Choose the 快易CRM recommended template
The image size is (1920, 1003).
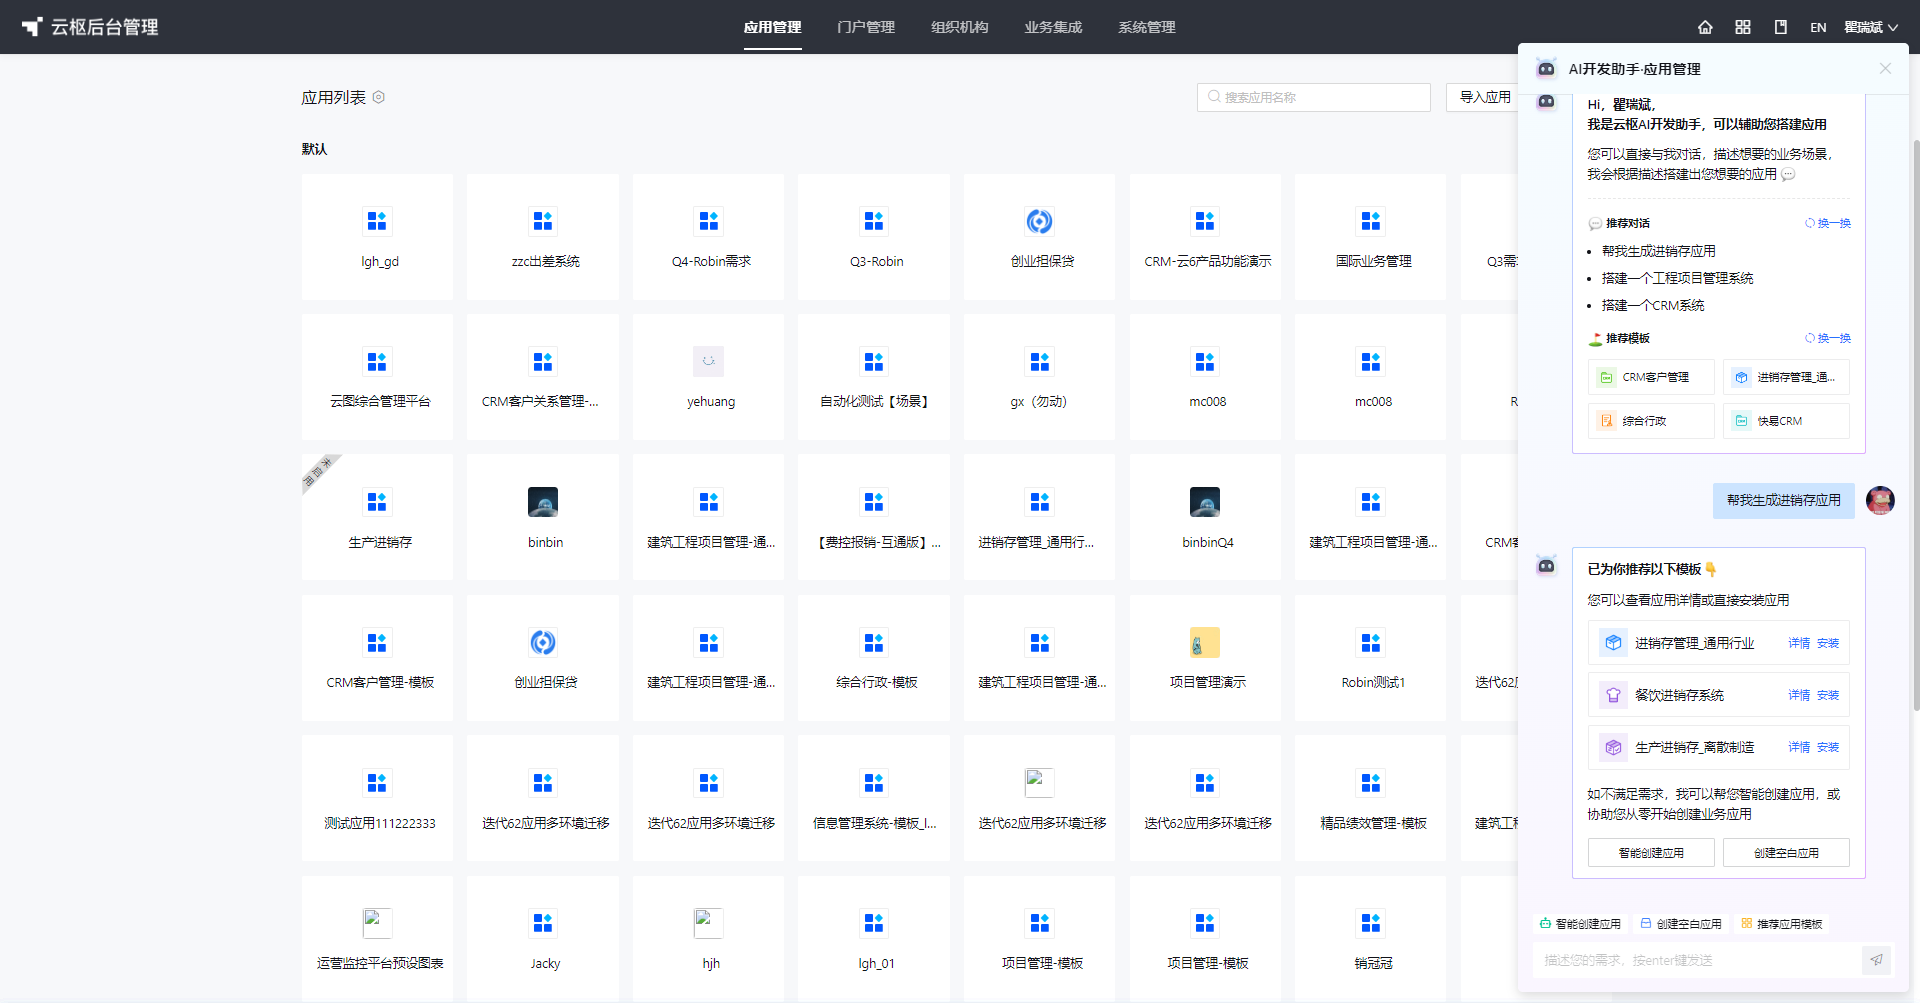1786,421
